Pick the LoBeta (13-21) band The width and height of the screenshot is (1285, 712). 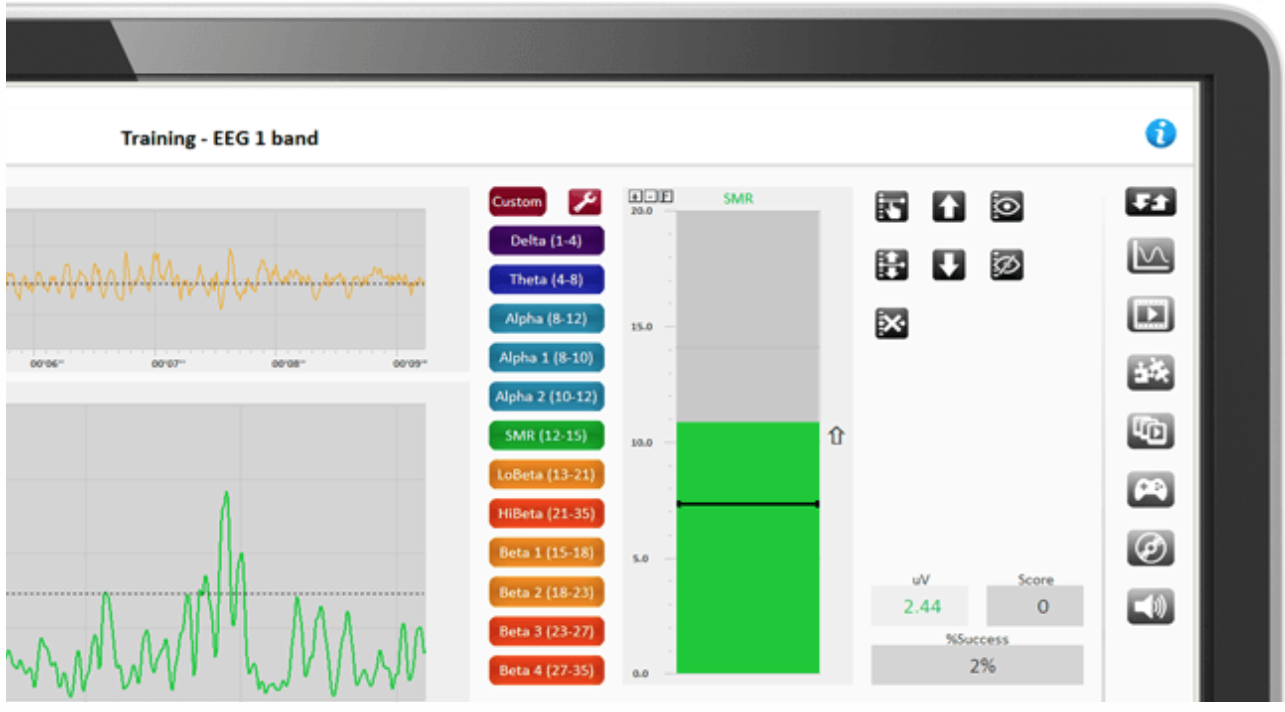click(x=547, y=475)
